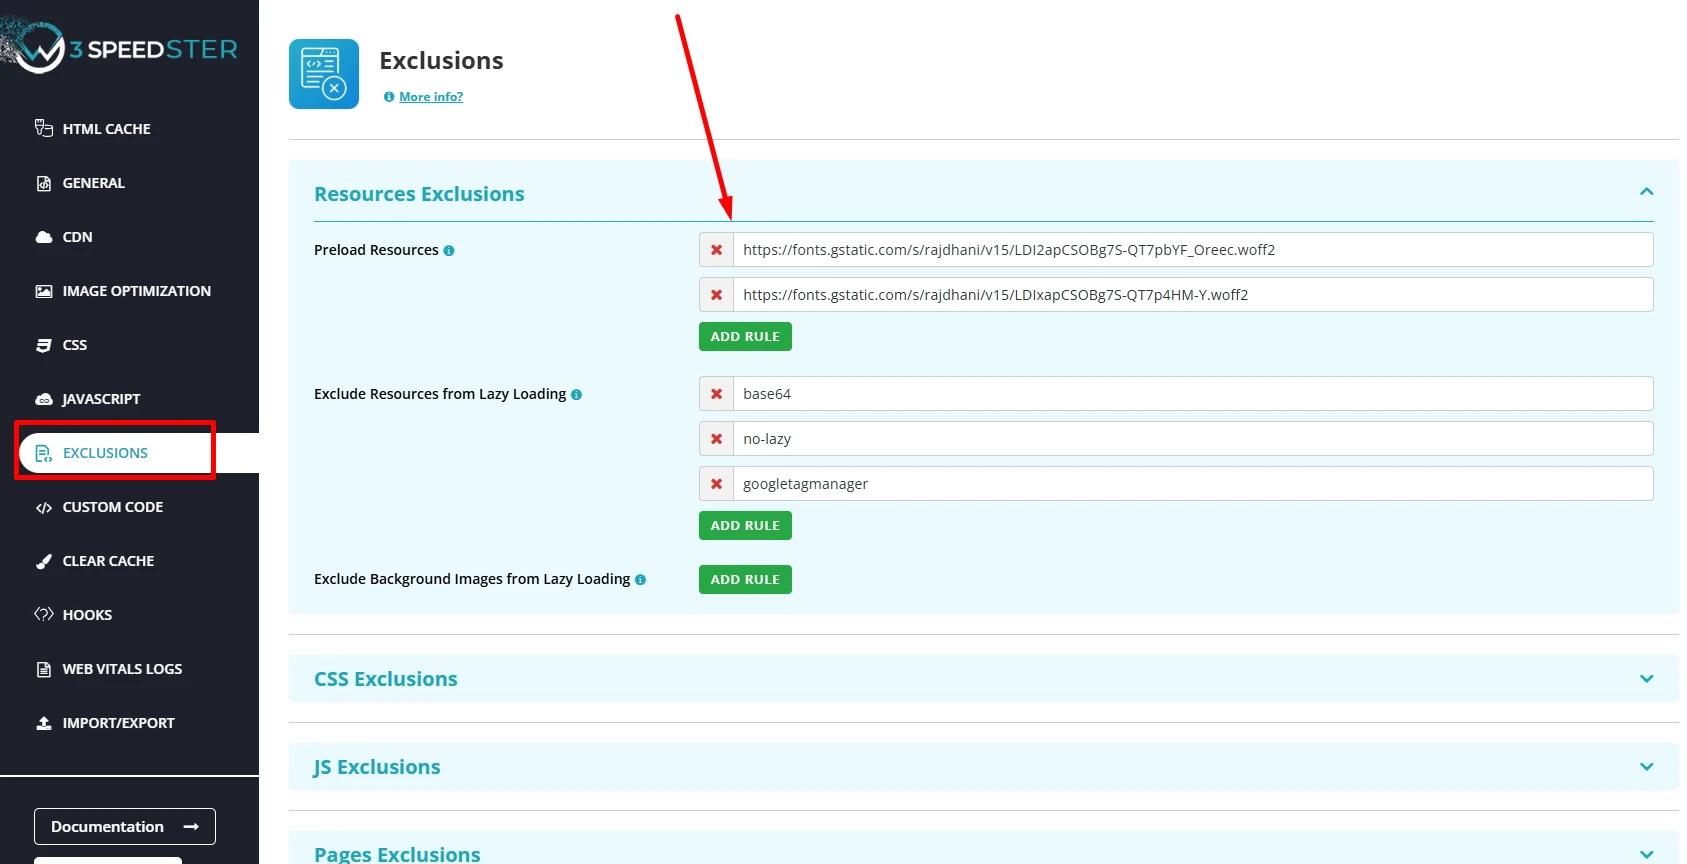
Task: Open the JavaScript settings page
Action: coord(101,399)
